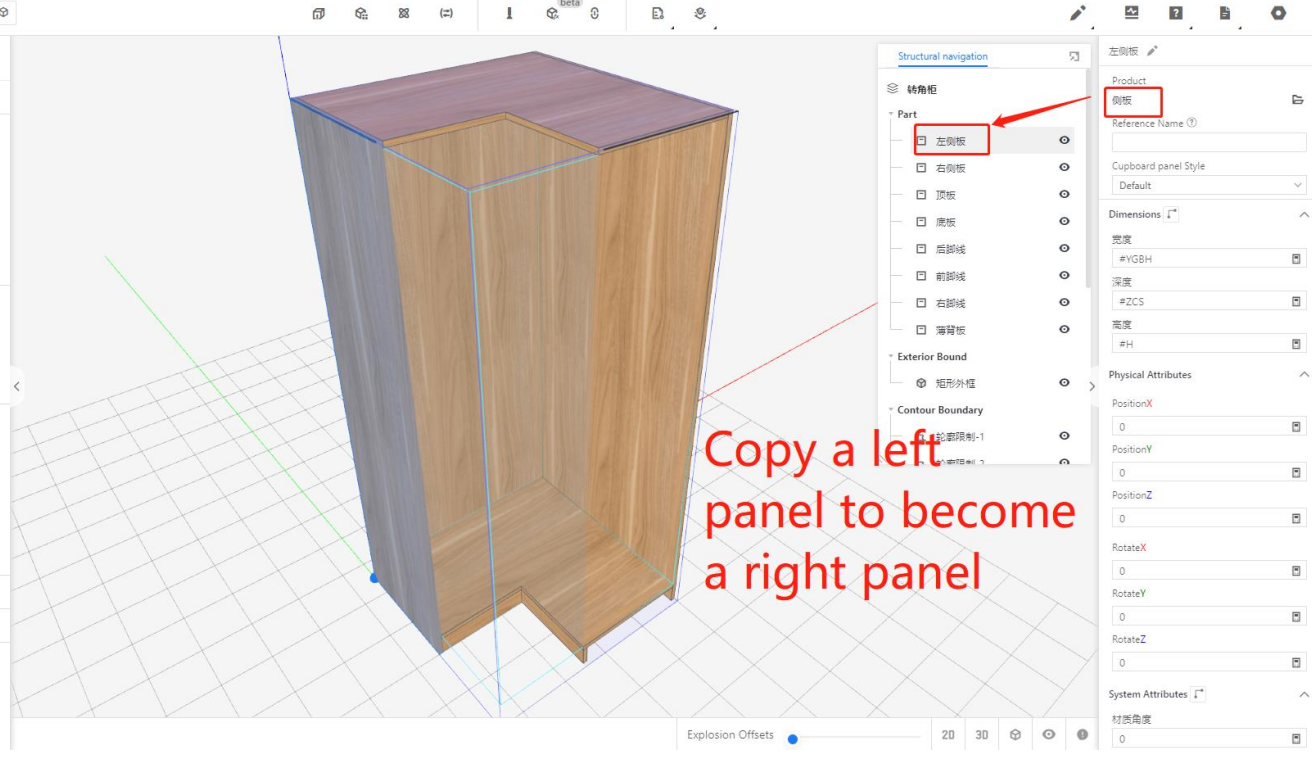This screenshot has height=758, width=1312.
Task: Toggle visibility of 薄背板
Action: click(x=1064, y=330)
